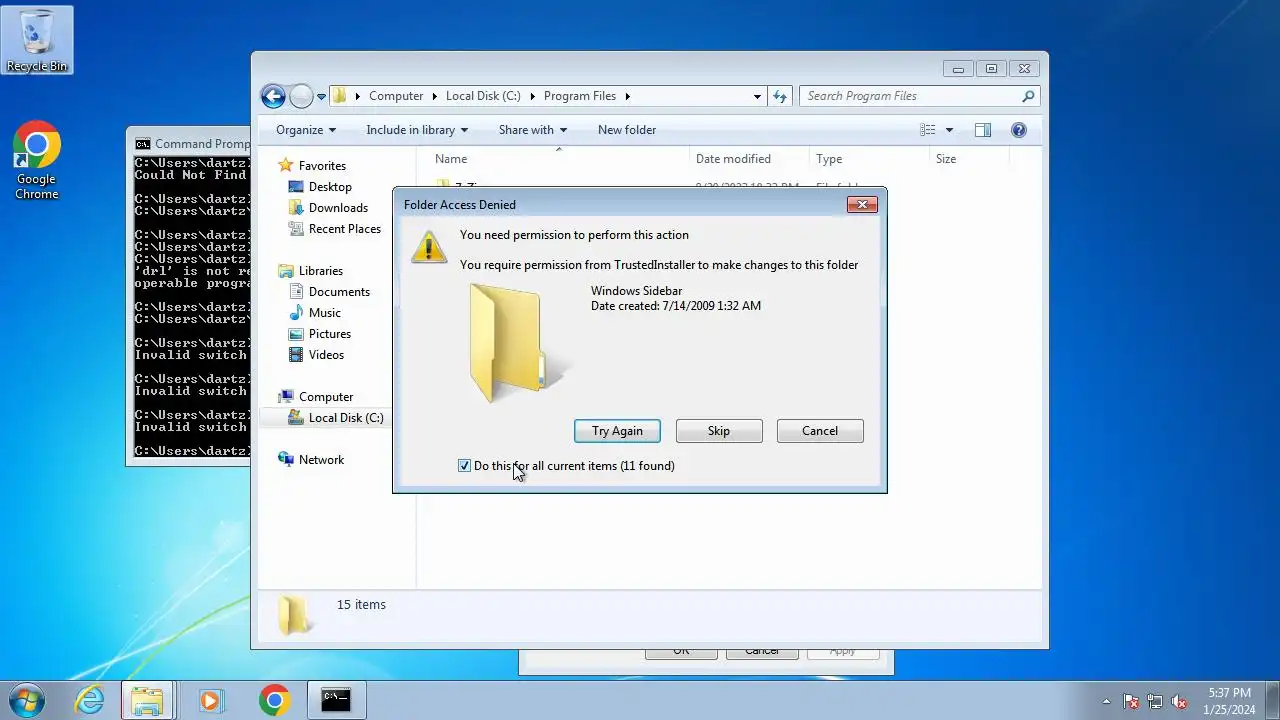Click the search magnifier icon
1280x720 pixels.
coord(1028,96)
